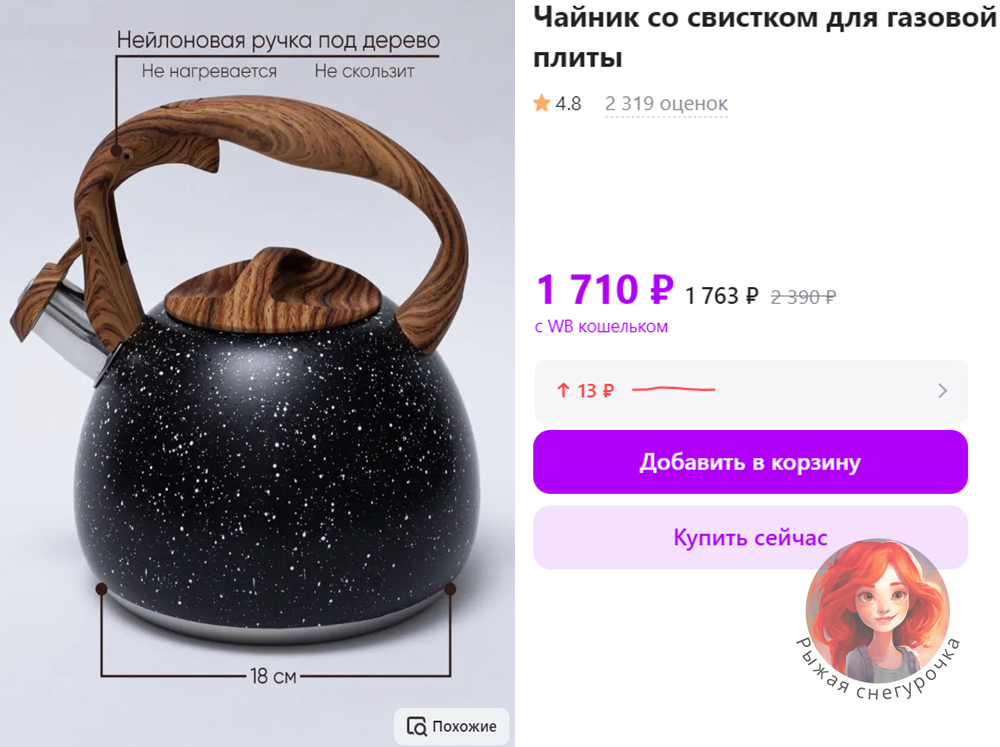This screenshot has height=747, width=1000.
Task: Click the 4.8 rating value
Action: 568,103
